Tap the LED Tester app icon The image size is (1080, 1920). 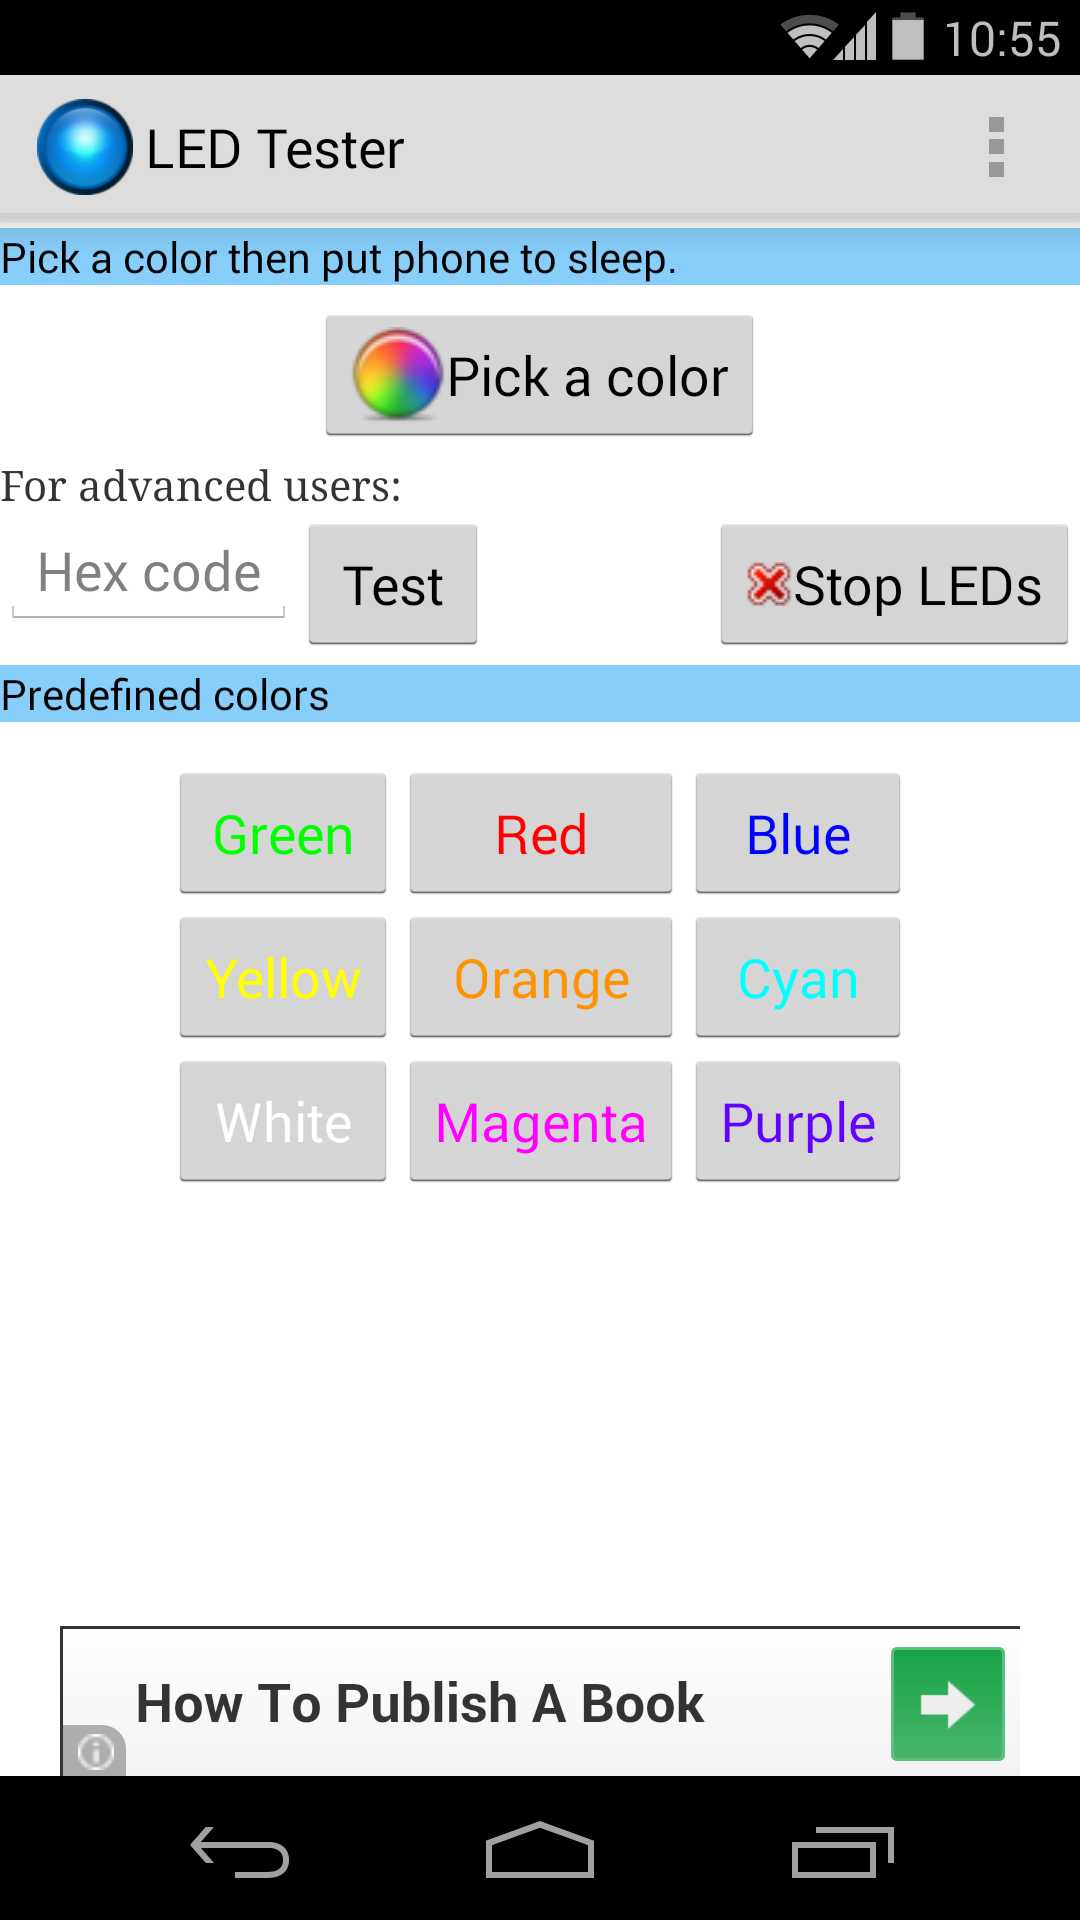(x=85, y=147)
